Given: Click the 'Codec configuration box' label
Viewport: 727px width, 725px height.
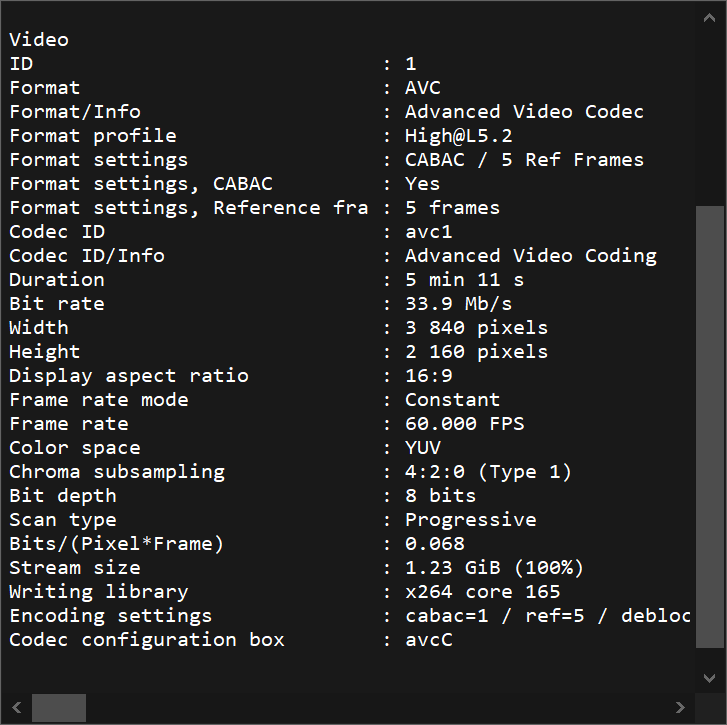Looking at the screenshot, I should click(147, 640).
